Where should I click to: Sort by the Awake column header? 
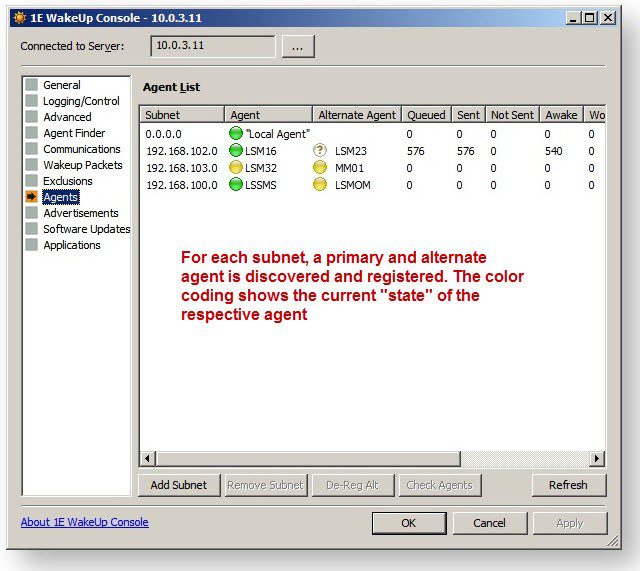coord(562,115)
